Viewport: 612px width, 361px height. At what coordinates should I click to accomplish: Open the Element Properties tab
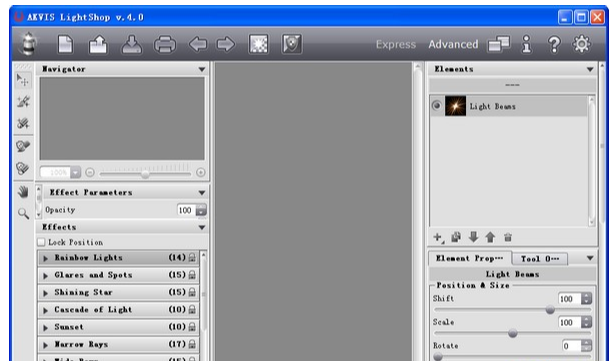point(470,258)
